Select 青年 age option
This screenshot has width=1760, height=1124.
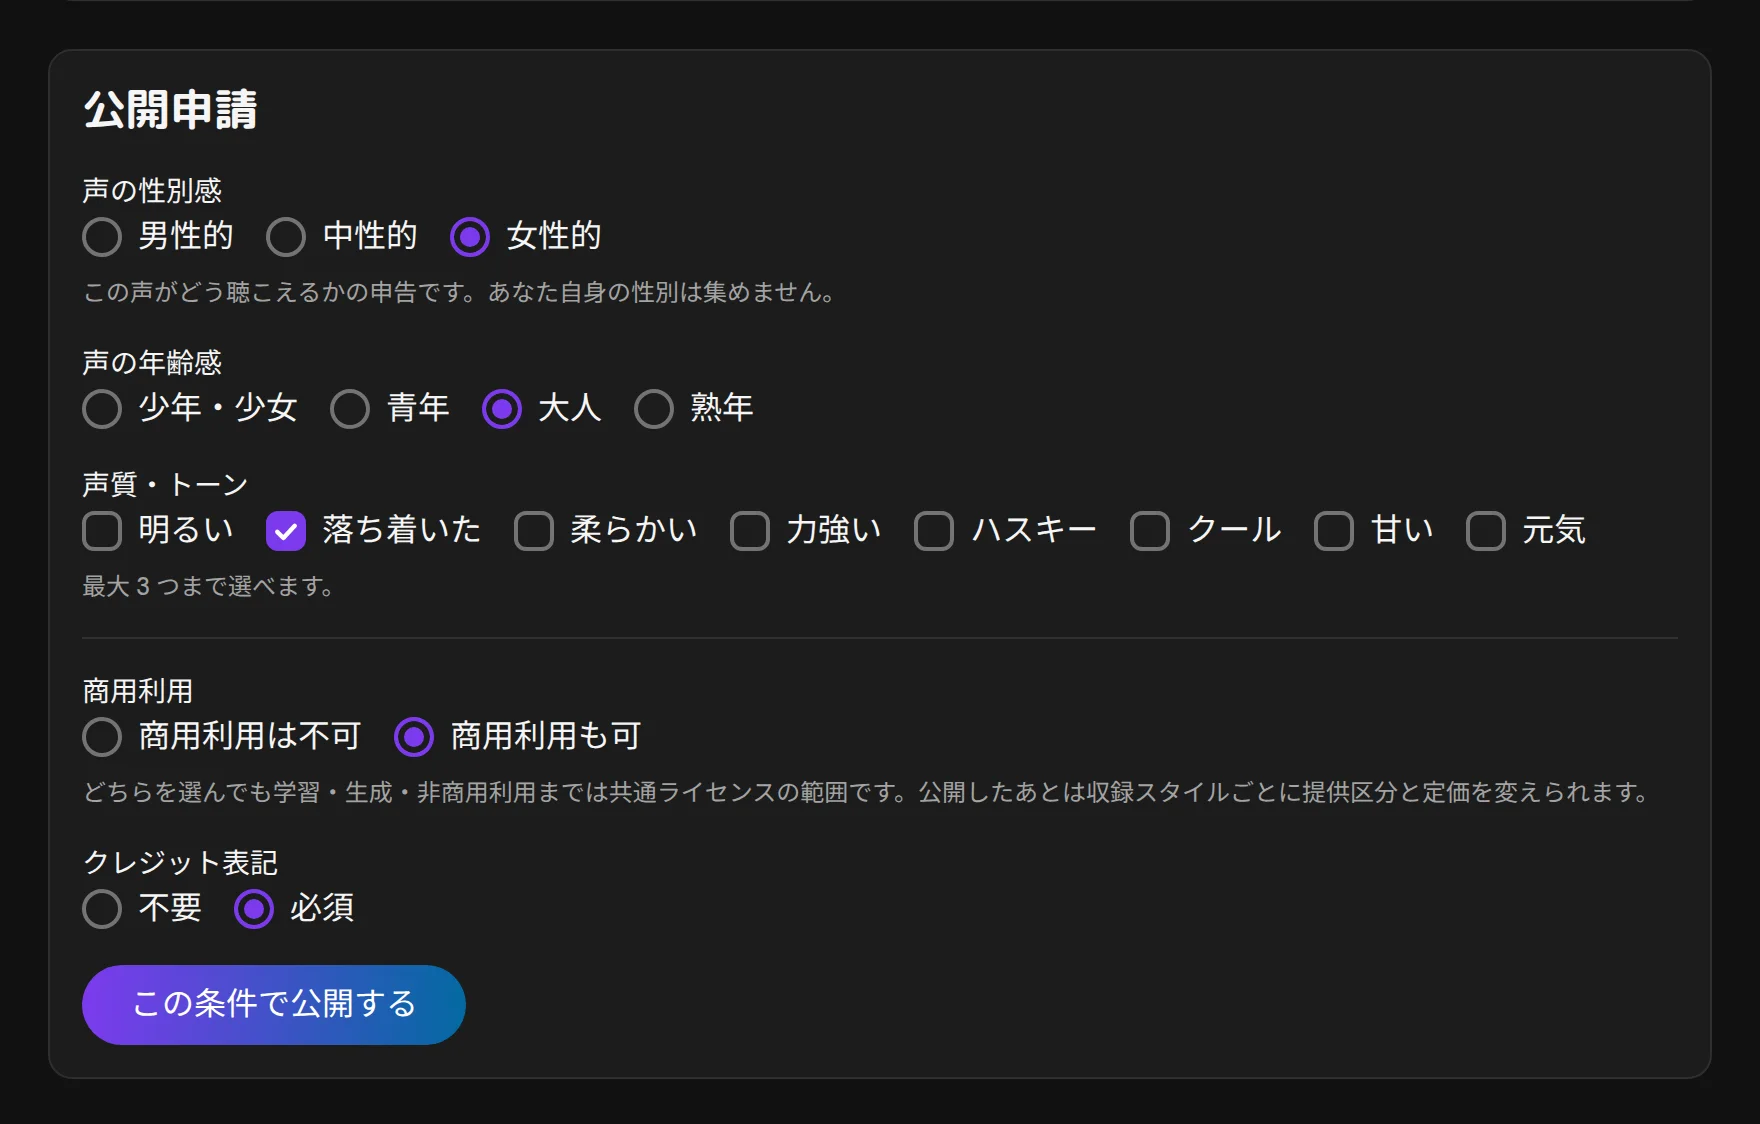point(350,409)
